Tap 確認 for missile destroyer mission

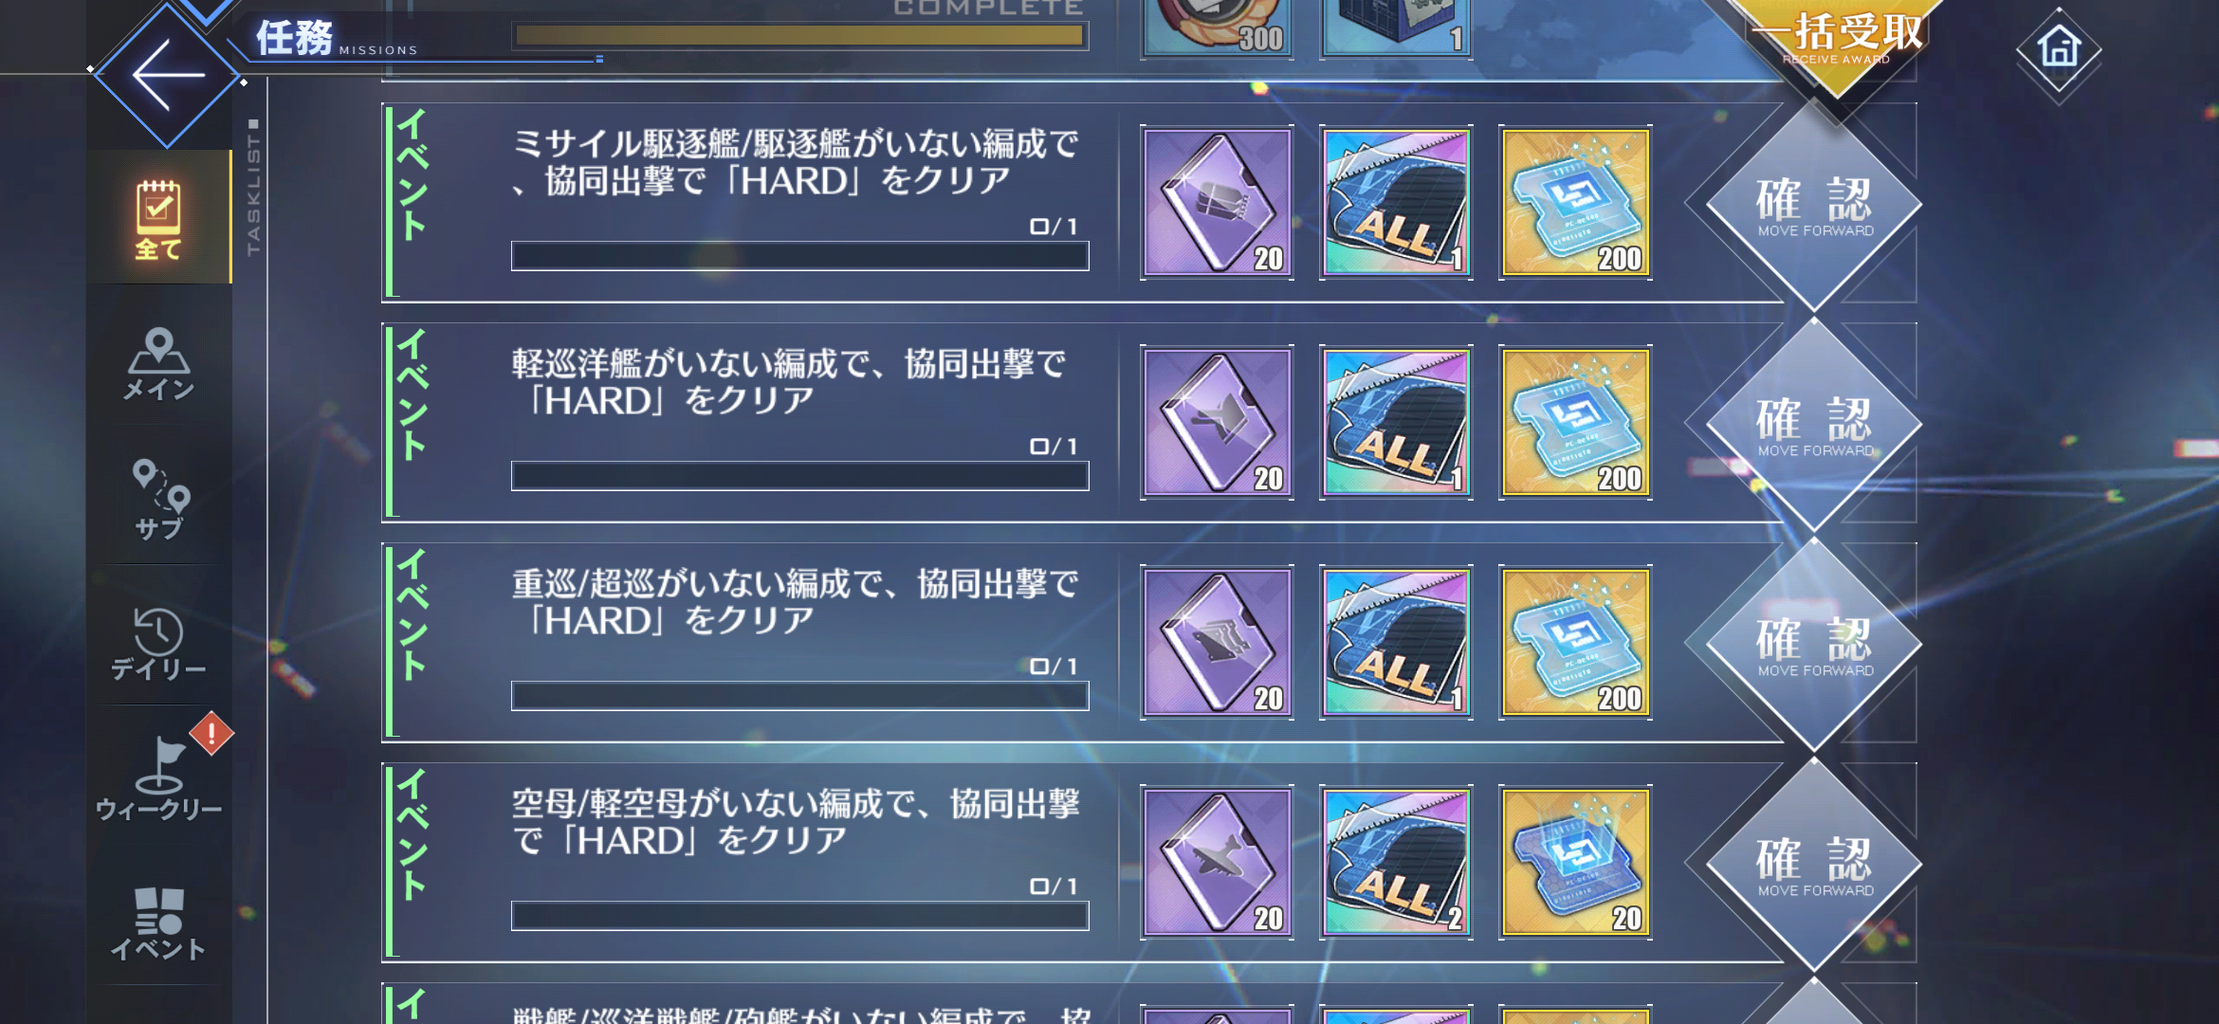1814,204
